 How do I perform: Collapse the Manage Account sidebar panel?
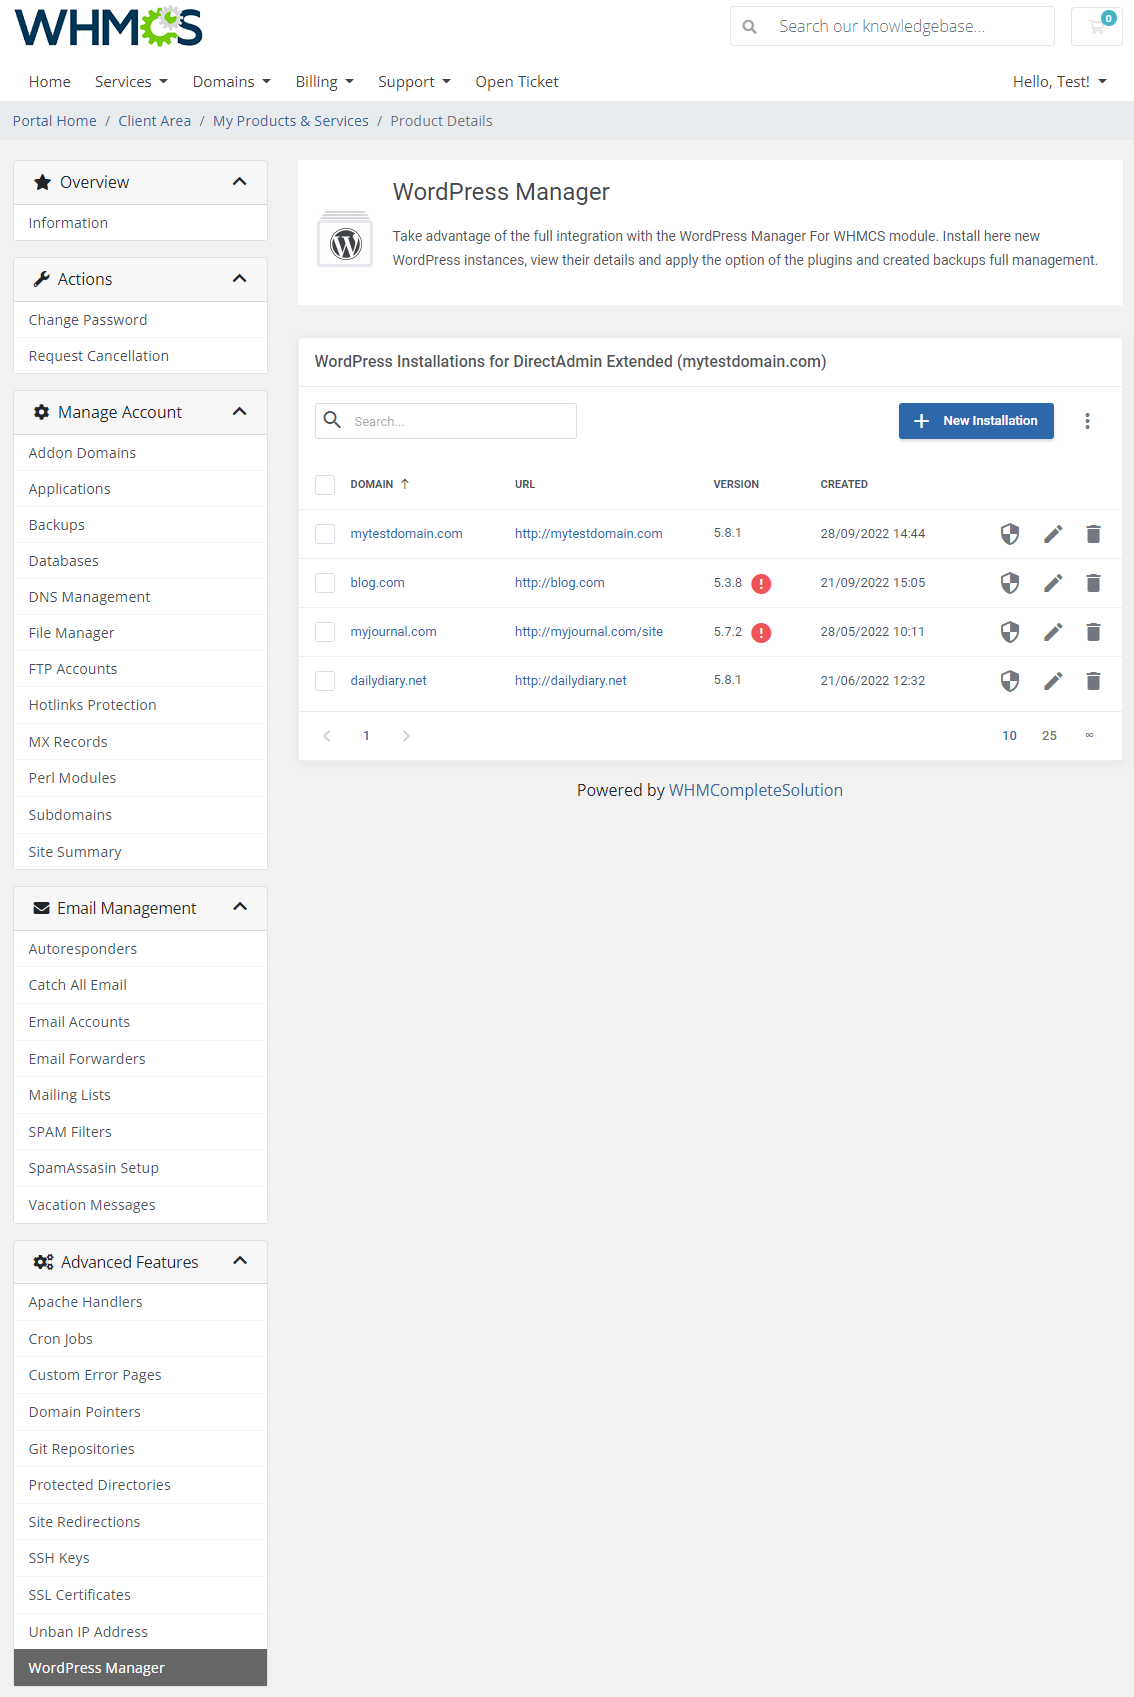[x=239, y=412]
